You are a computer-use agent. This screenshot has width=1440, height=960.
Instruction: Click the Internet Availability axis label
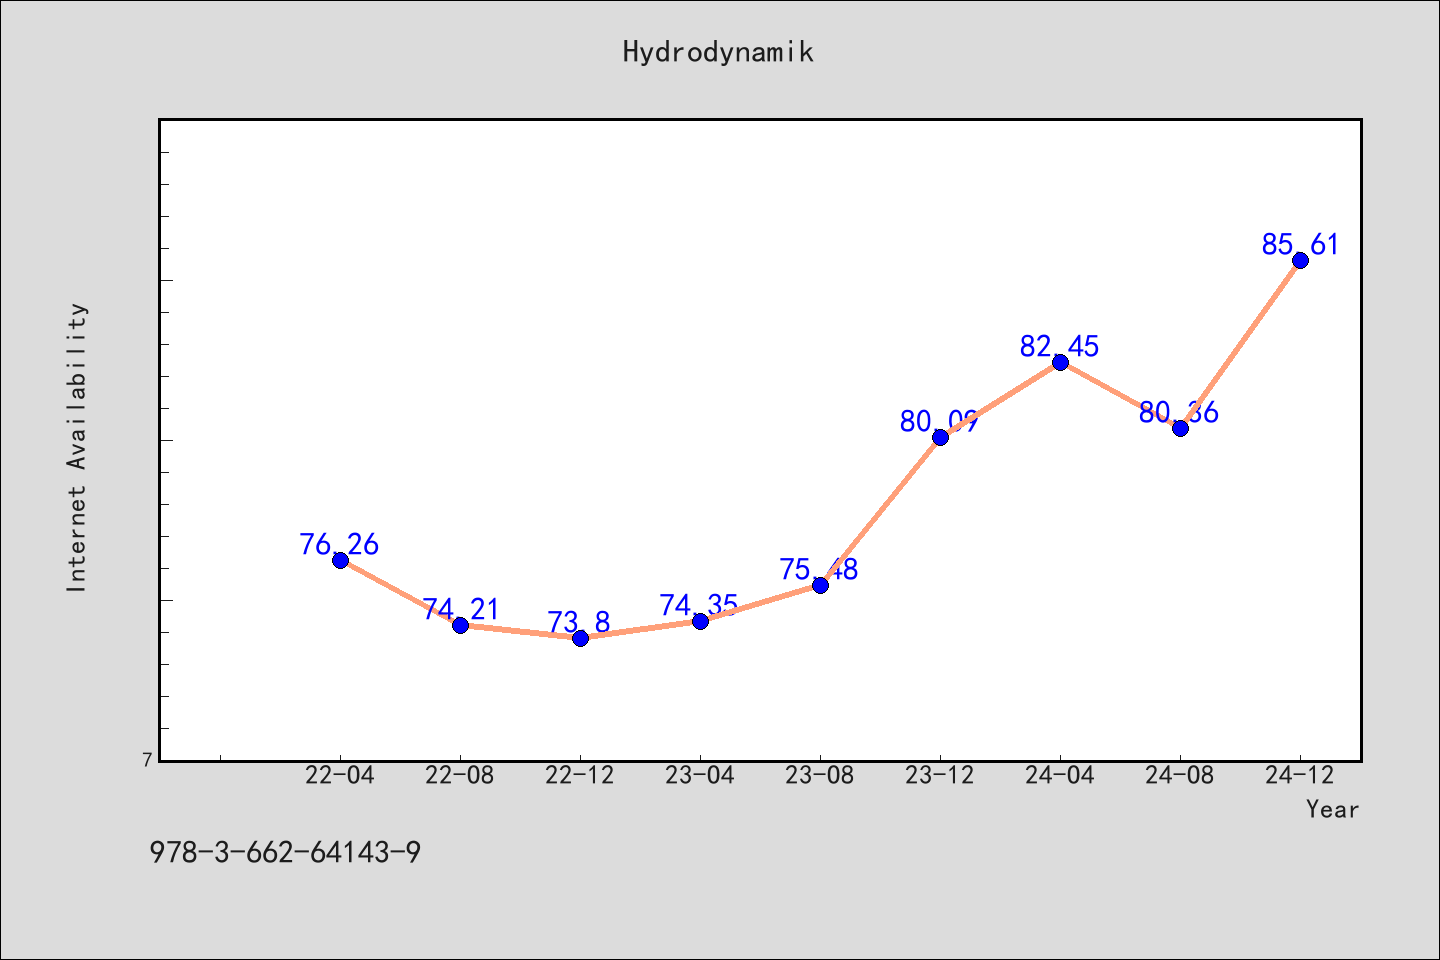[77, 447]
